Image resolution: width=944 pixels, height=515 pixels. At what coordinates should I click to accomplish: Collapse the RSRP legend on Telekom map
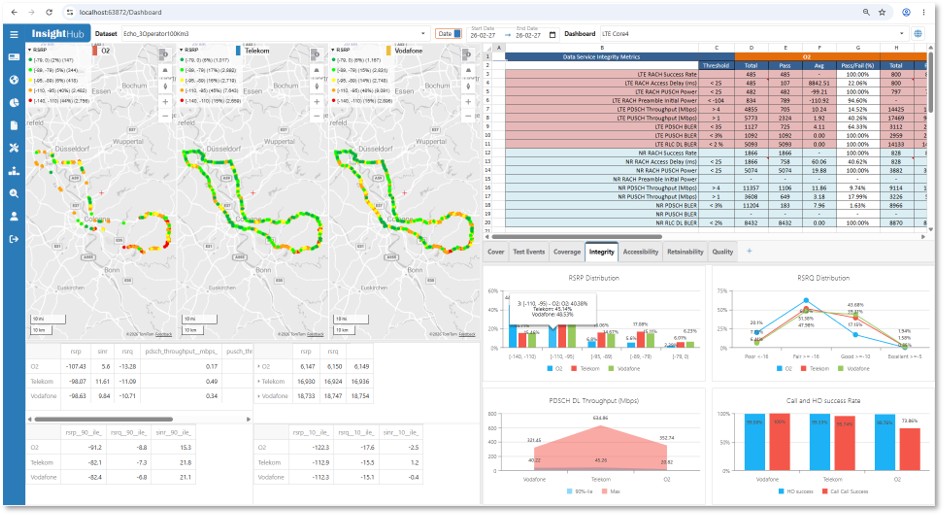181,50
